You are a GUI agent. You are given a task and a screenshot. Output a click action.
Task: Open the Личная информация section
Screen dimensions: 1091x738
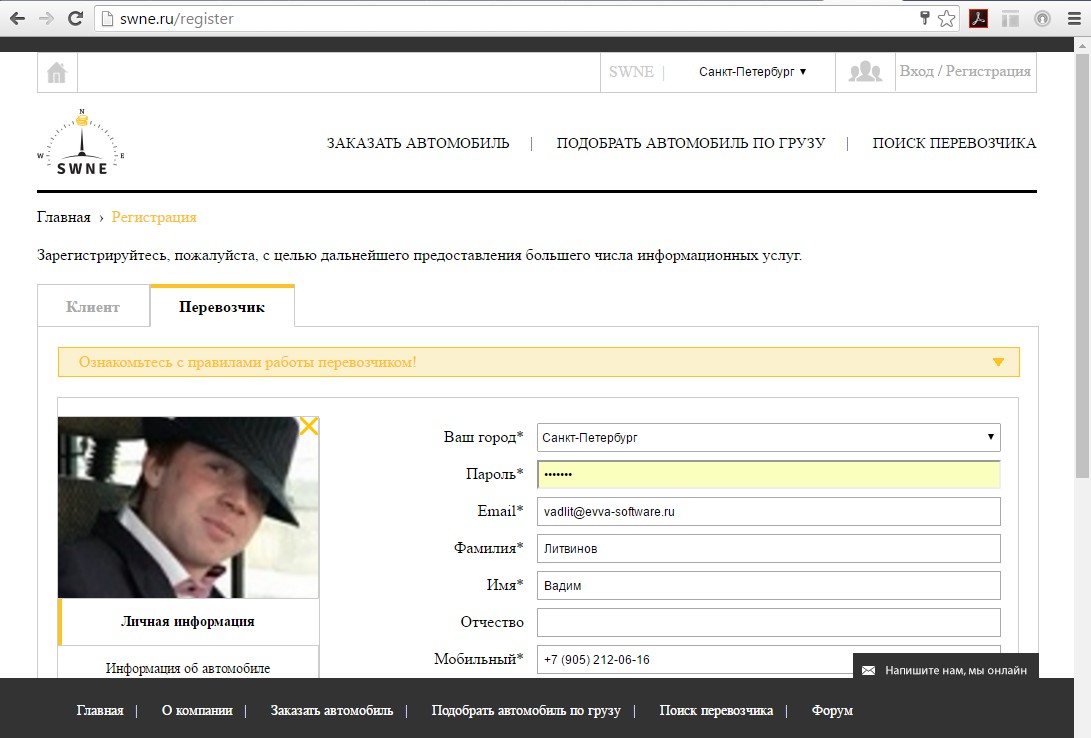(188, 622)
